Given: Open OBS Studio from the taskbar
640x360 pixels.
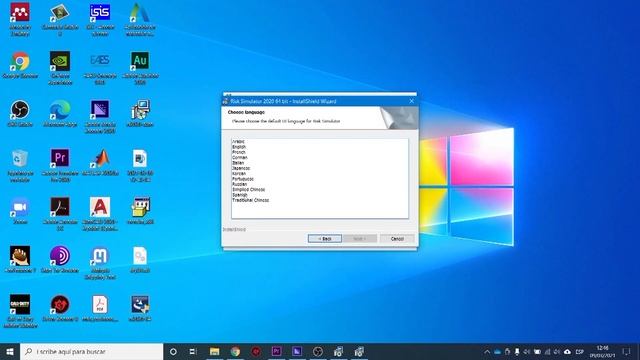Looking at the screenshot, I should 318,351.
